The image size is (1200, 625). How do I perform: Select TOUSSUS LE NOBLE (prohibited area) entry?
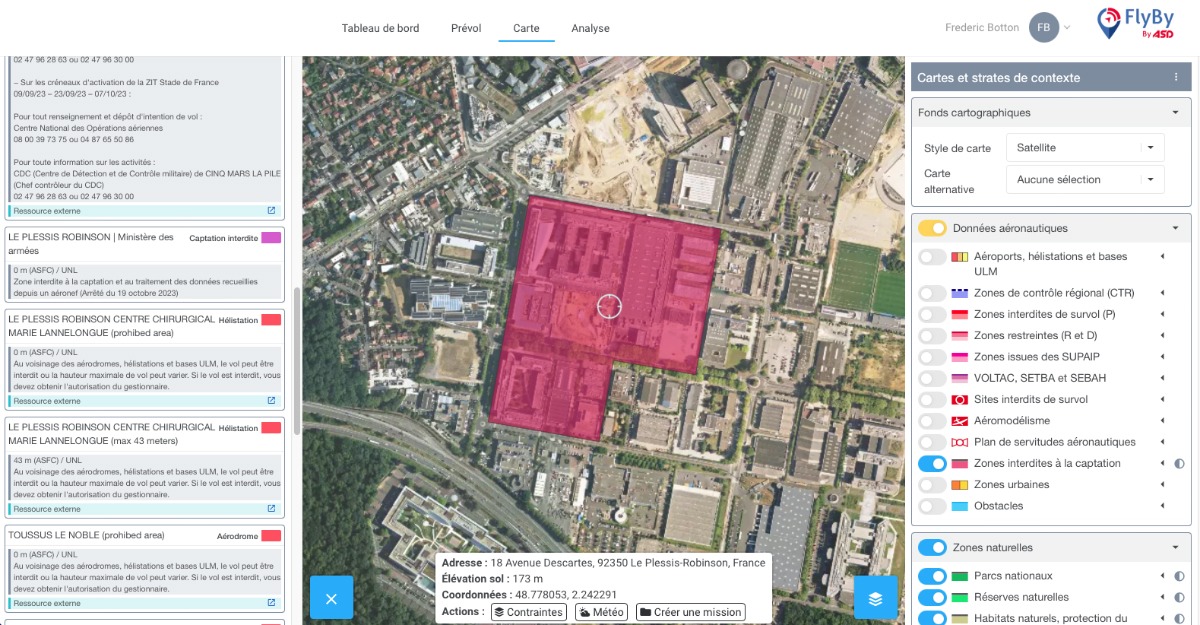145,569
